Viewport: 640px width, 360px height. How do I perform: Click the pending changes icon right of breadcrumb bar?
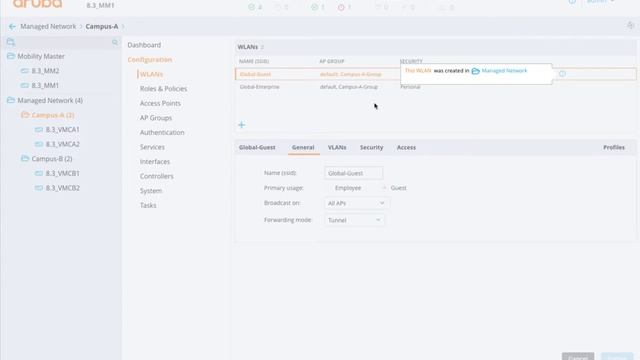click(630, 25)
